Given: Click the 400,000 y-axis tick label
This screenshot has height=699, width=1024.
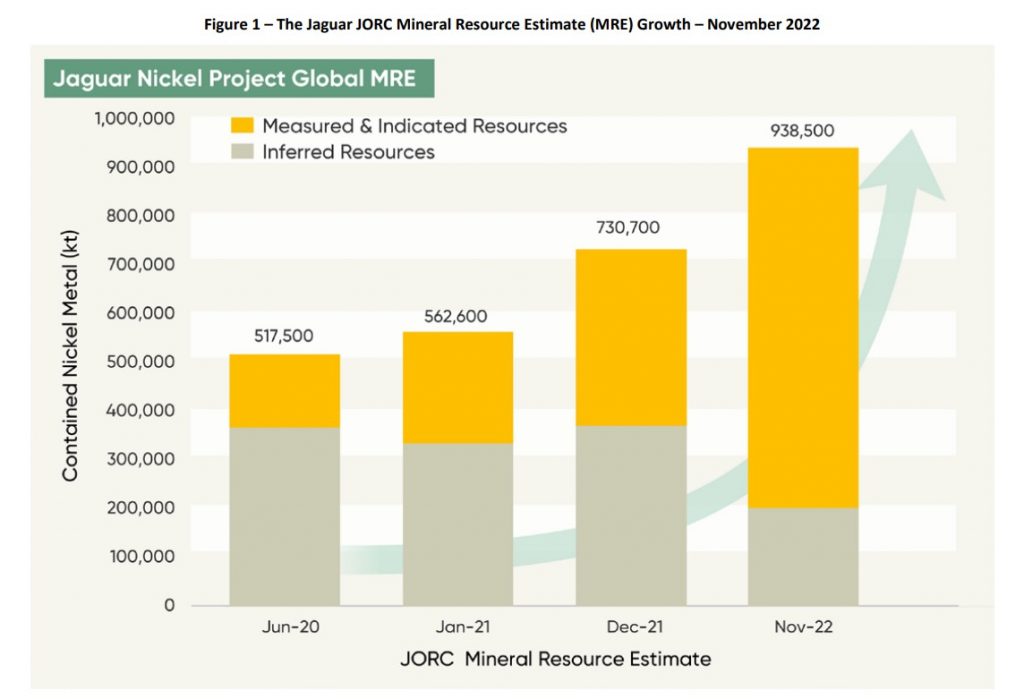Looking at the screenshot, I should coord(140,410).
